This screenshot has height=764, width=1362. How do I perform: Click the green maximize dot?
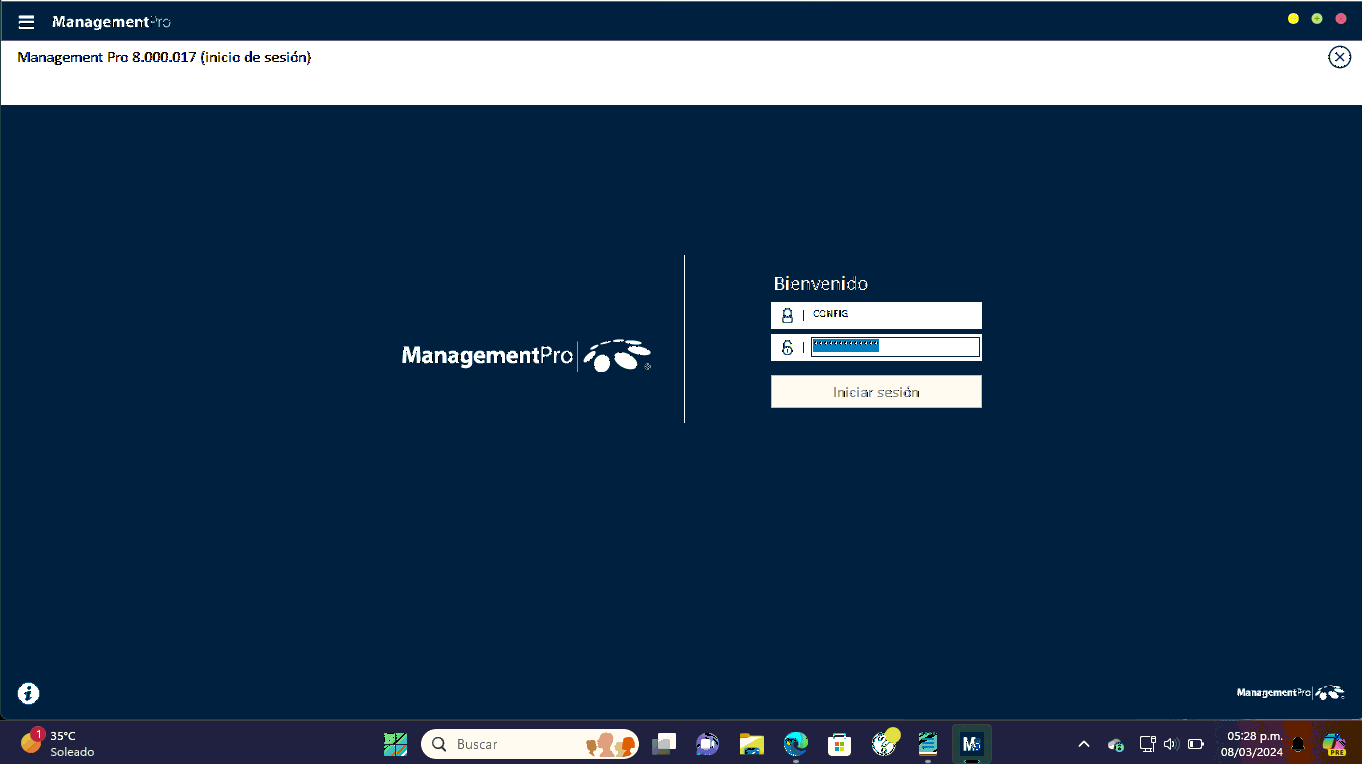pyautogui.click(x=1317, y=19)
